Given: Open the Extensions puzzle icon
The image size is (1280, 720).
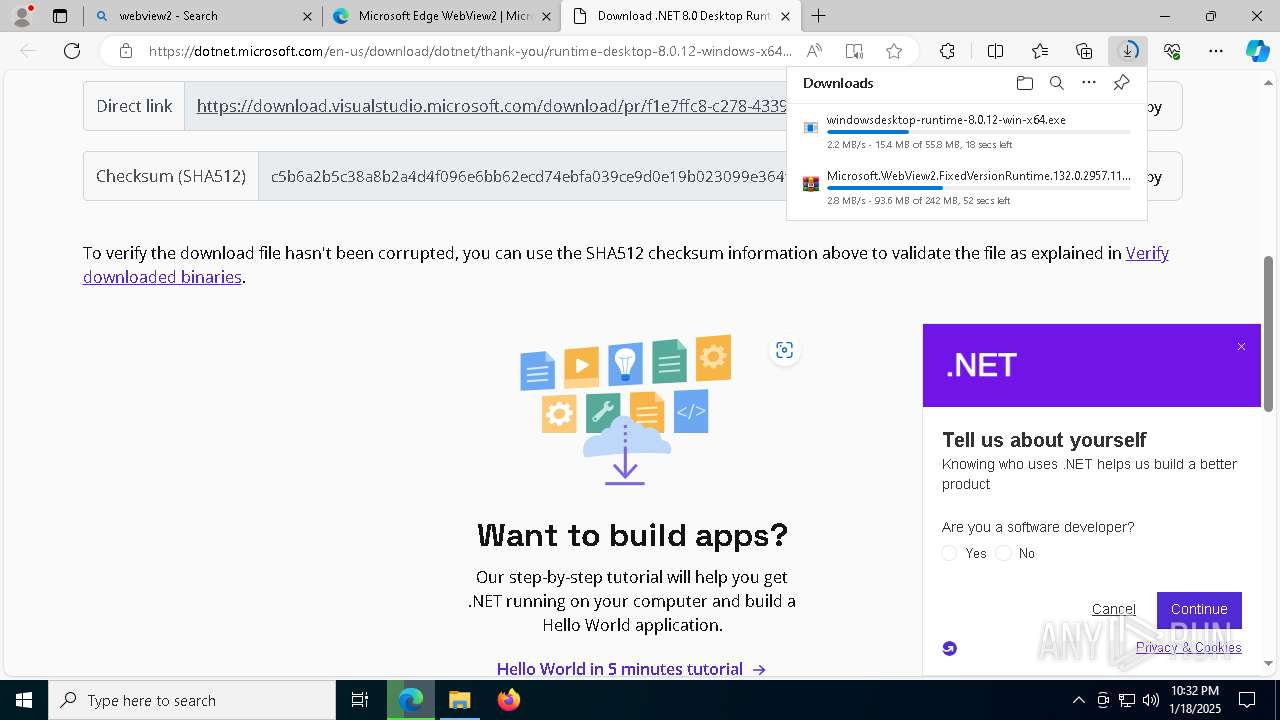Looking at the screenshot, I should click(x=947, y=51).
